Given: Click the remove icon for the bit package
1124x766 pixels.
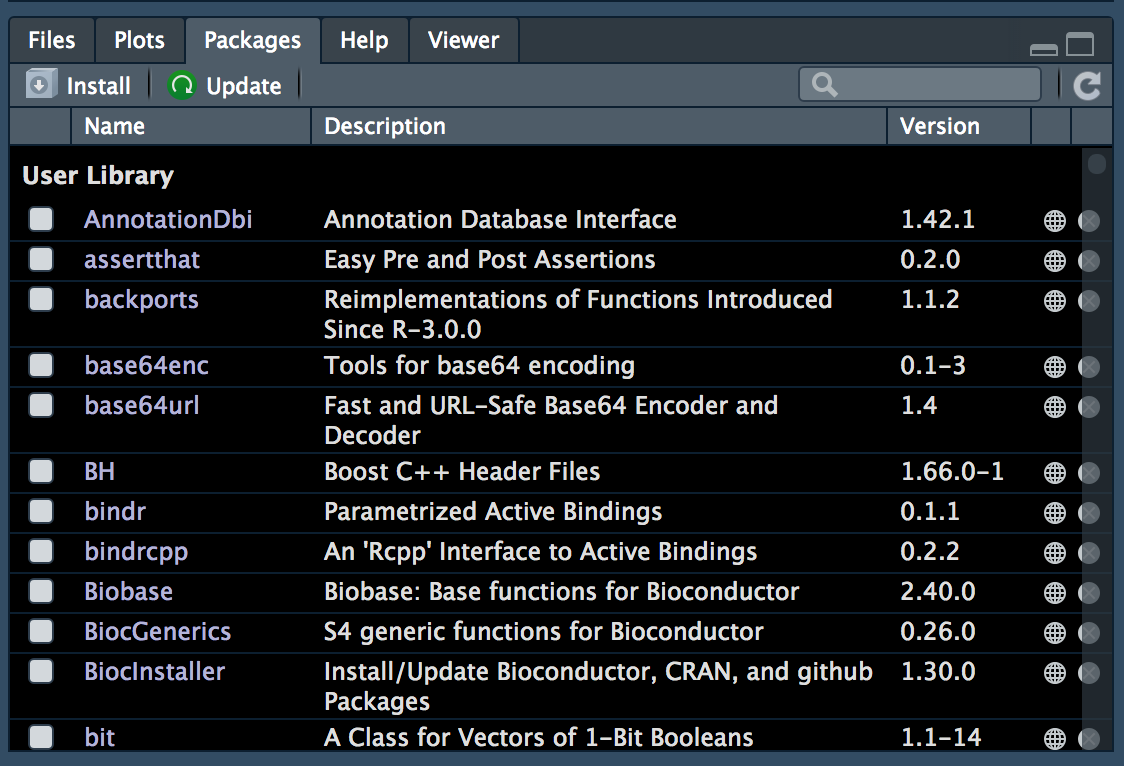Looking at the screenshot, I should point(1089,738).
